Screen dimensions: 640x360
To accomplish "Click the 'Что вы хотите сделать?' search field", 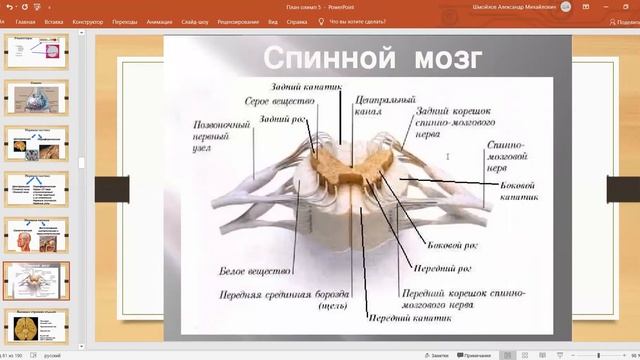I will tap(357, 22).
